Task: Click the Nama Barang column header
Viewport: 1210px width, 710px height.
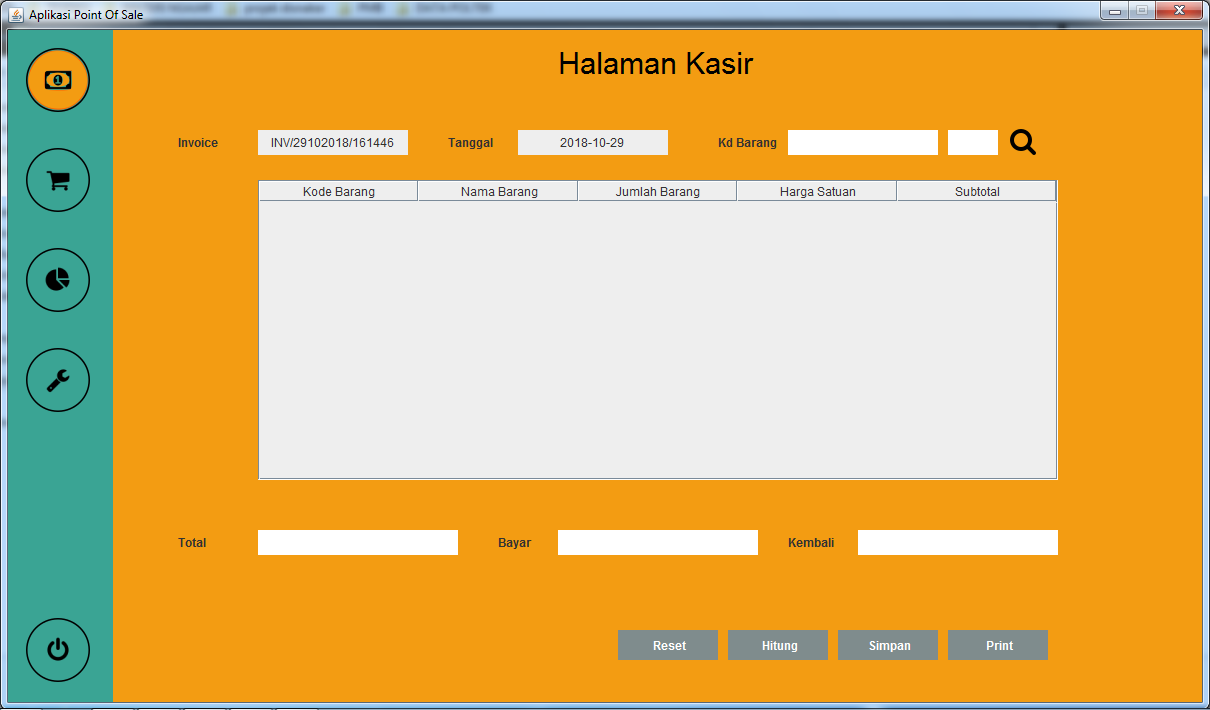Action: [496, 190]
